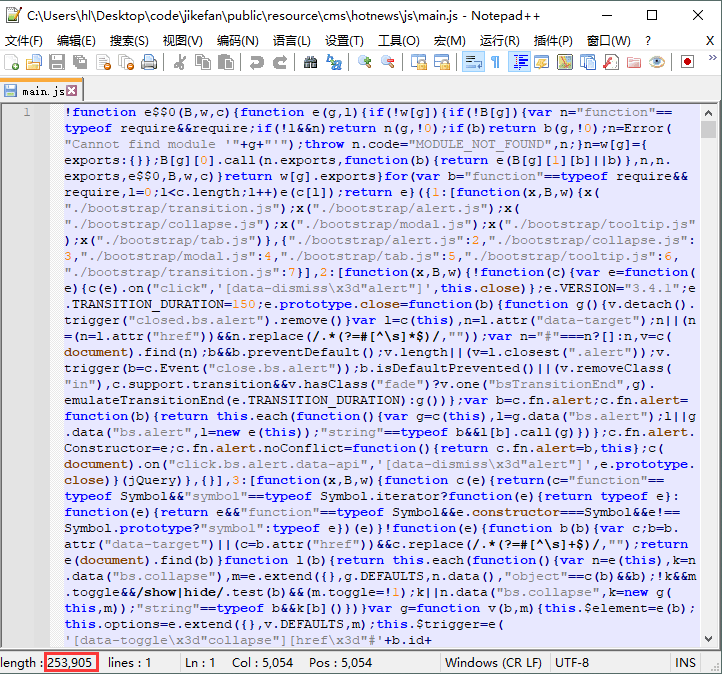Image resolution: width=722 pixels, height=674 pixels.
Task: Print the document with the printer icon
Action: 149,62
